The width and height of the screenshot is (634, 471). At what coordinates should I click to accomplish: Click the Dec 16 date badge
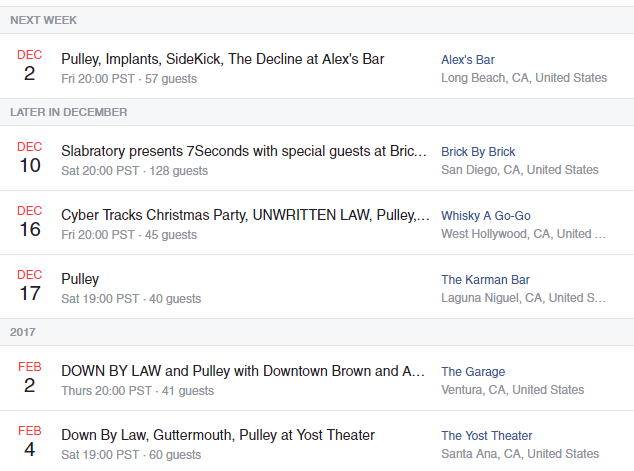click(x=30, y=223)
